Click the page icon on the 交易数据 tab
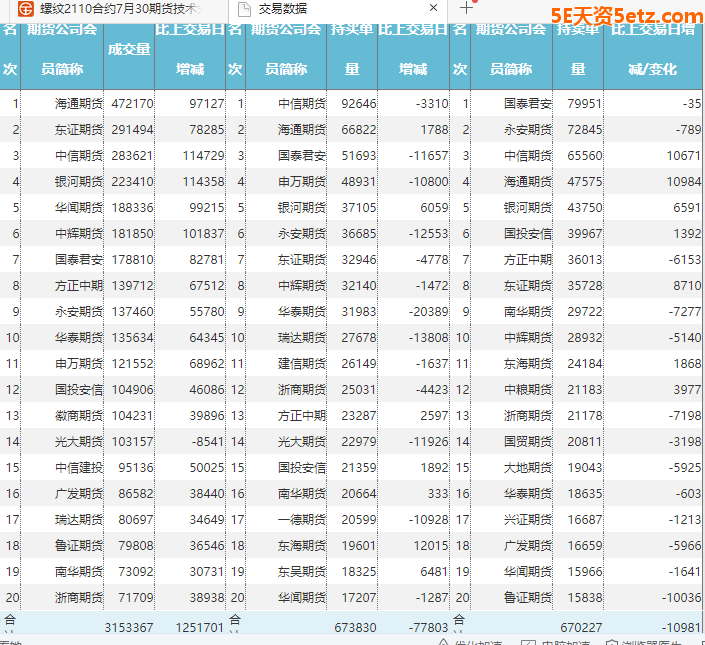Viewport: 705px width, 645px height. click(243, 9)
